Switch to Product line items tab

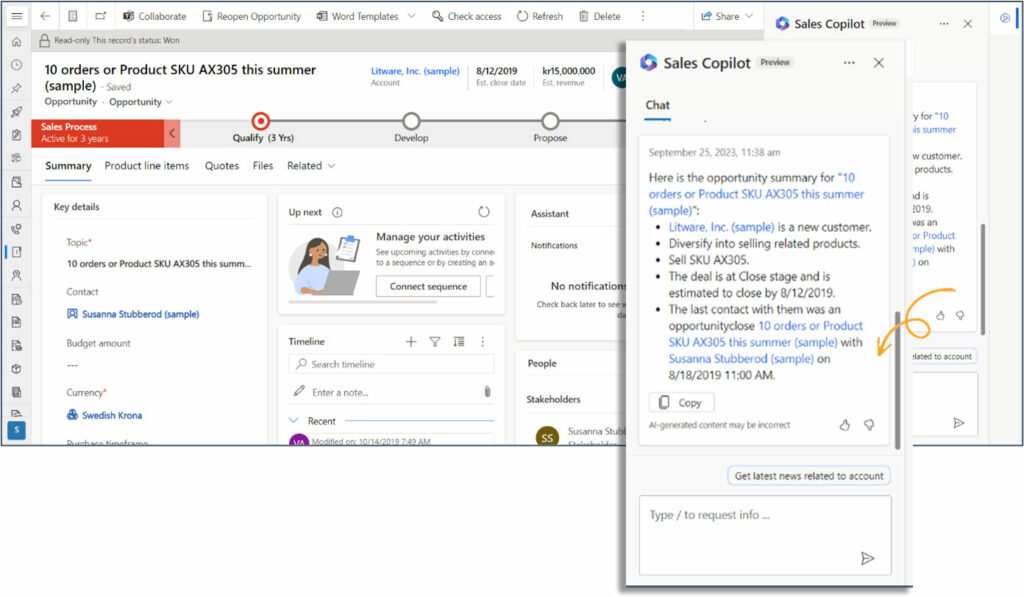coord(146,166)
